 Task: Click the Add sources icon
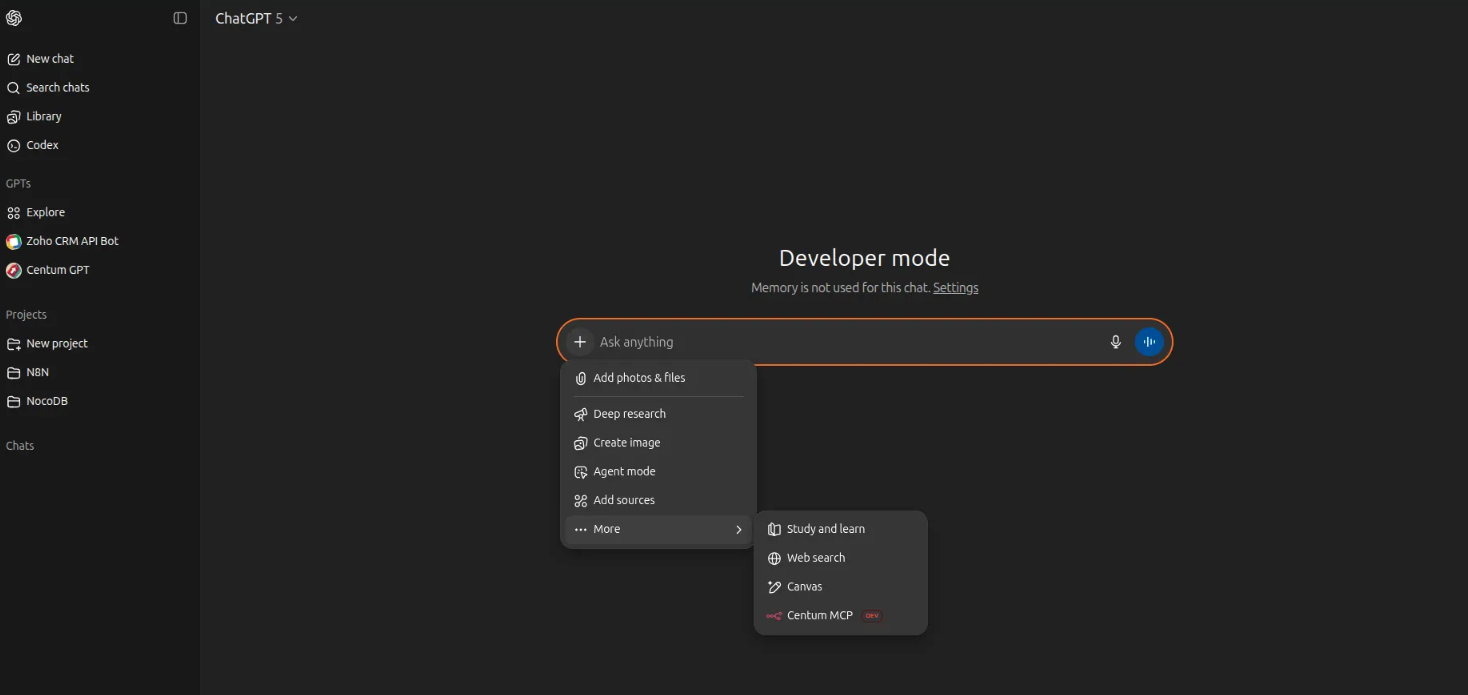[x=581, y=501]
